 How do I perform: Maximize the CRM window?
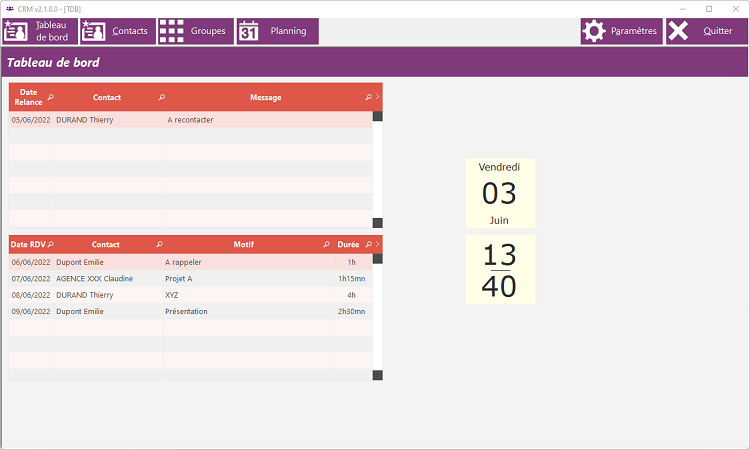pyautogui.click(x=709, y=9)
